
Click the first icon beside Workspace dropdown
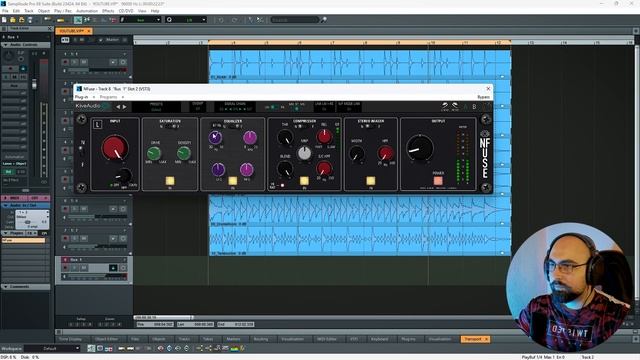pyautogui.click(x=91, y=348)
